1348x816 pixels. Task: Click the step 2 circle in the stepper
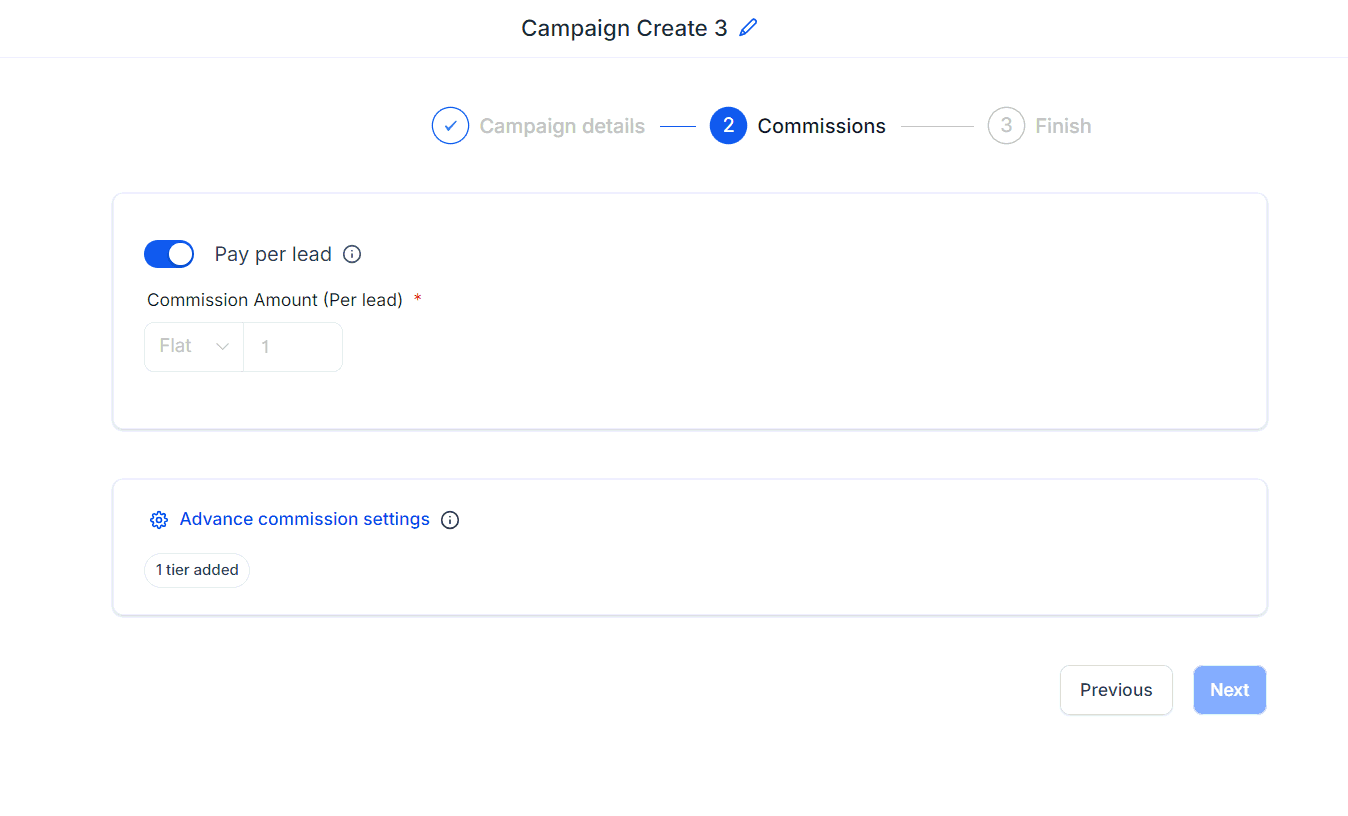tap(728, 126)
